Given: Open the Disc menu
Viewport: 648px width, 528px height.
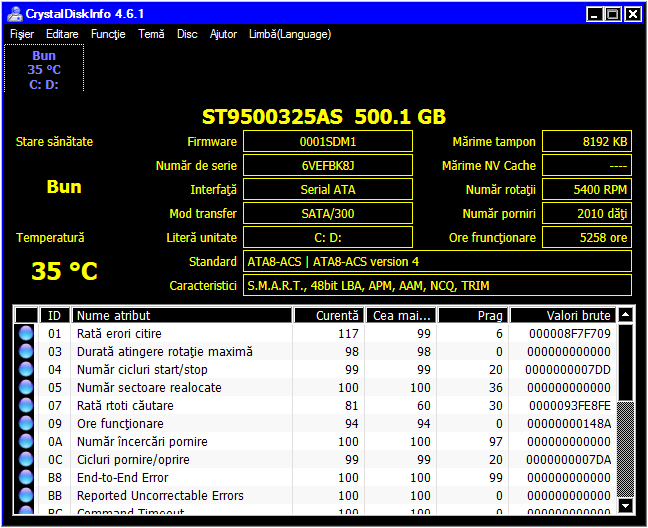Looking at the screenshot, I should point(187,34).
